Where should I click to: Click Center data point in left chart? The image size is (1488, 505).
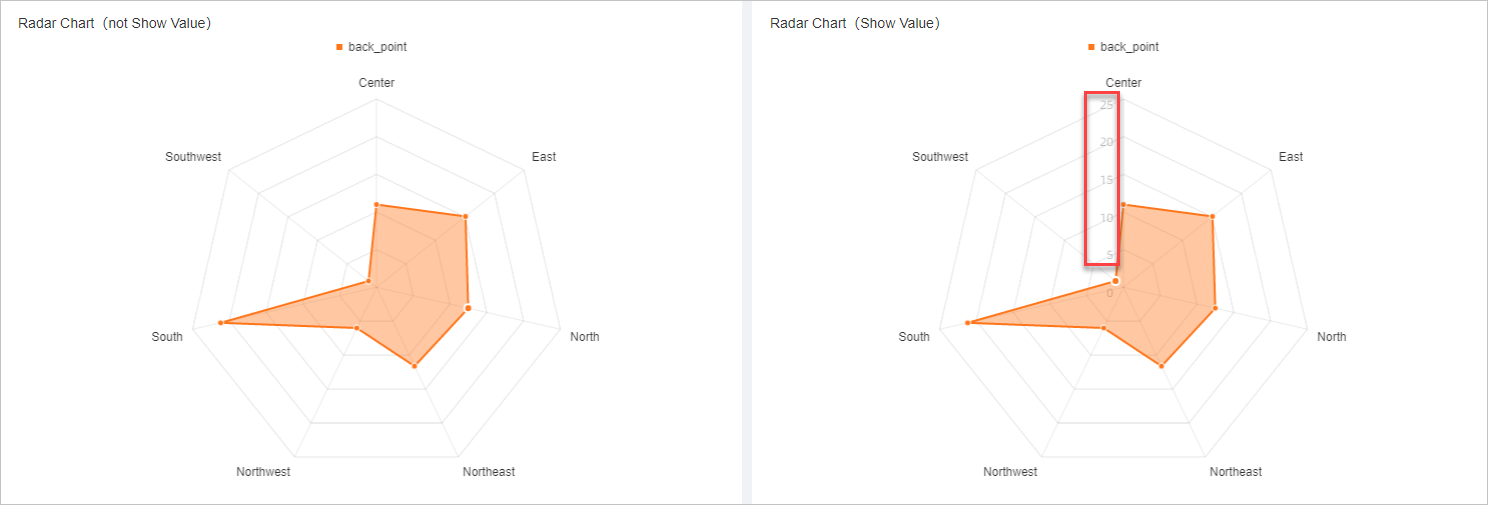[x=376, y=205]
